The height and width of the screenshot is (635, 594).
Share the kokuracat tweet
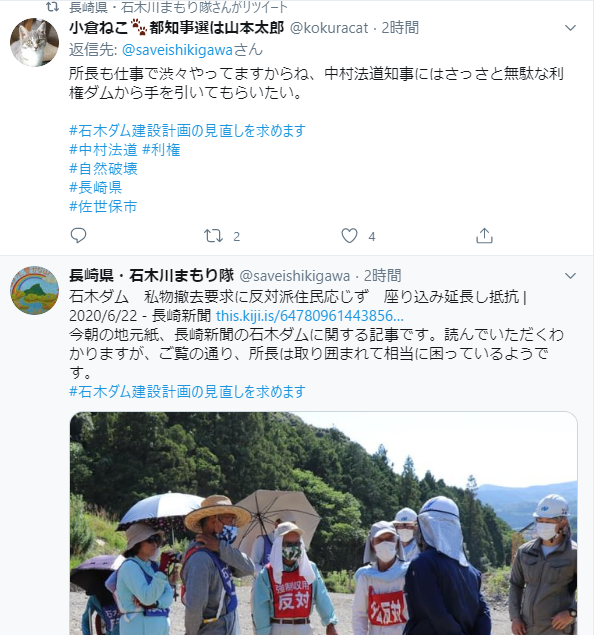484,235
